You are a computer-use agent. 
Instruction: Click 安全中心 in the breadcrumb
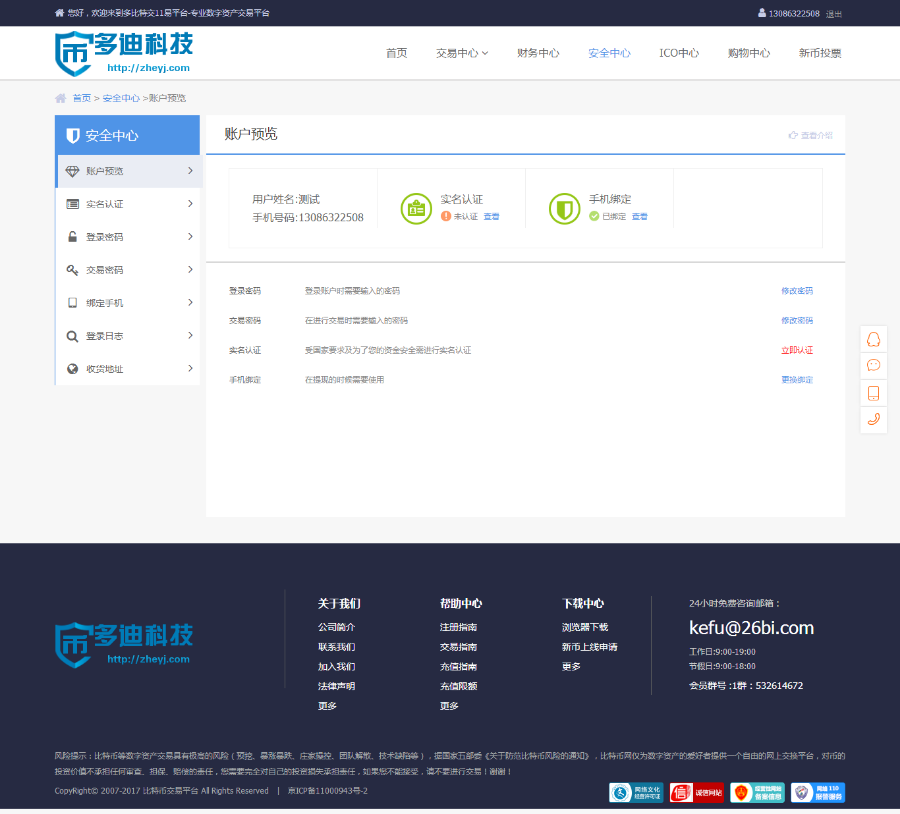click(121, 98)
